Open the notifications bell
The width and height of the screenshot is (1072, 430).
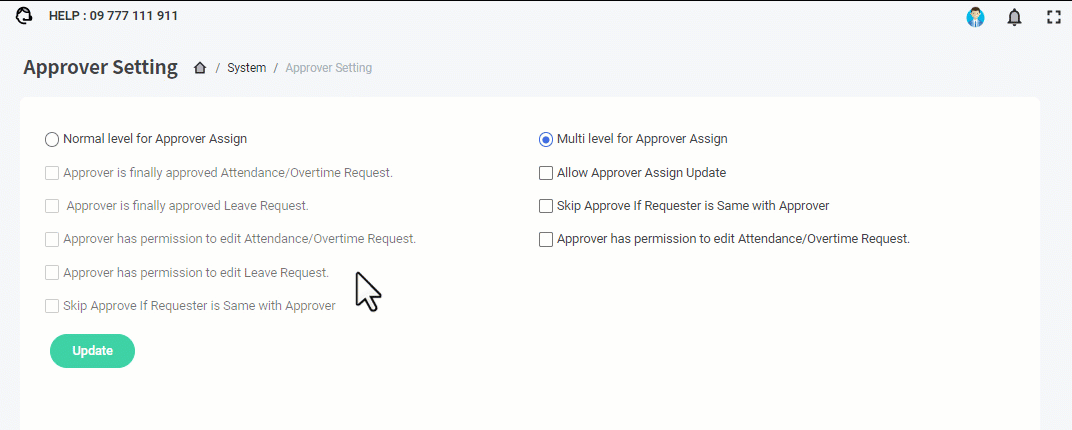(1014, 17)
